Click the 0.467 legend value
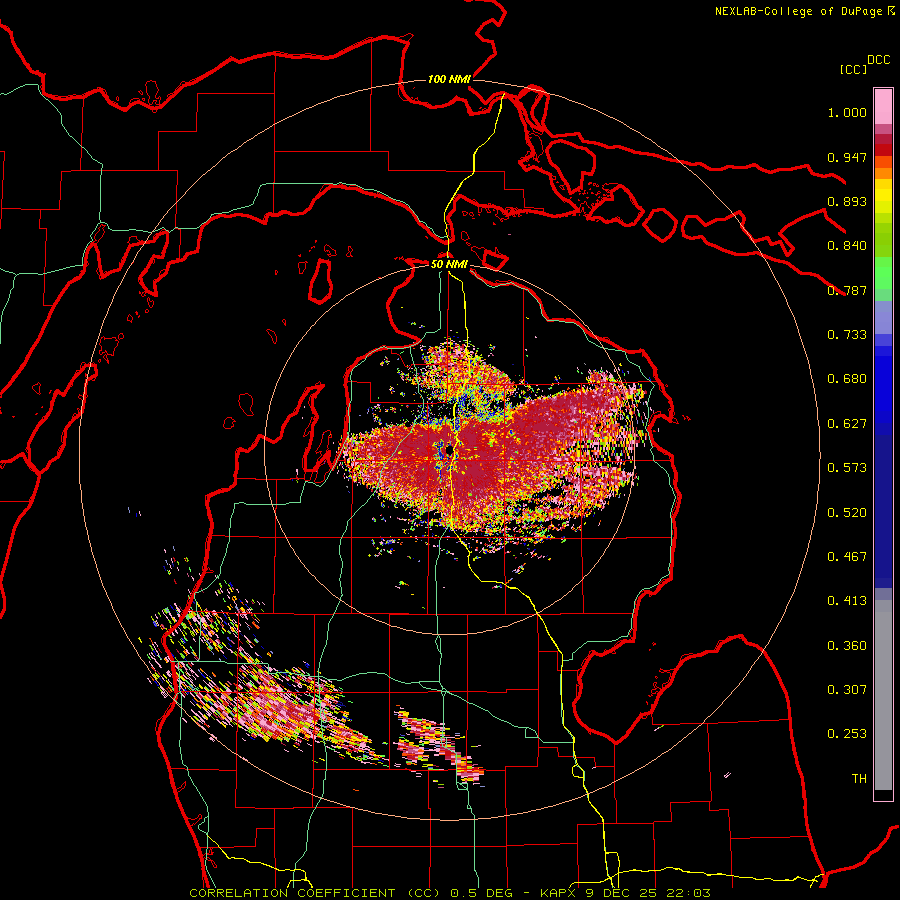The height and width of the screenshot is (900, 900). [x=847, y=557]
